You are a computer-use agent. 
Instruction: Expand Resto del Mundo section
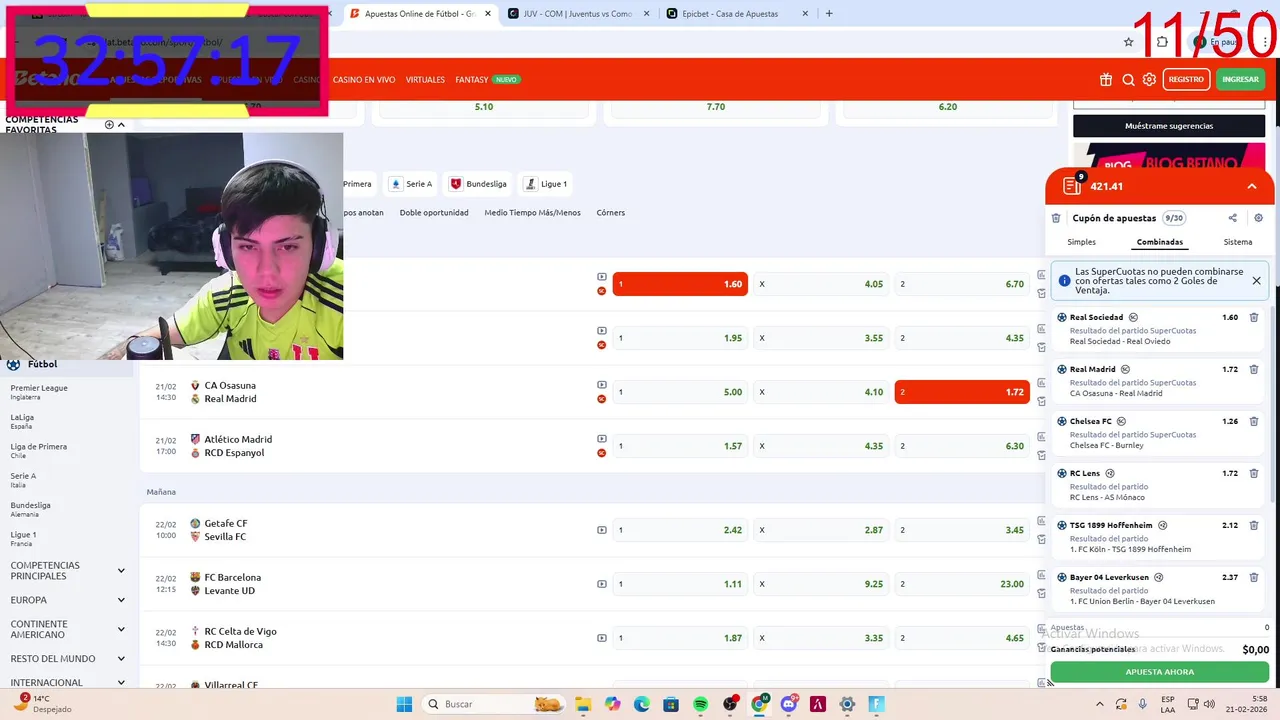[x=121, y=659]
